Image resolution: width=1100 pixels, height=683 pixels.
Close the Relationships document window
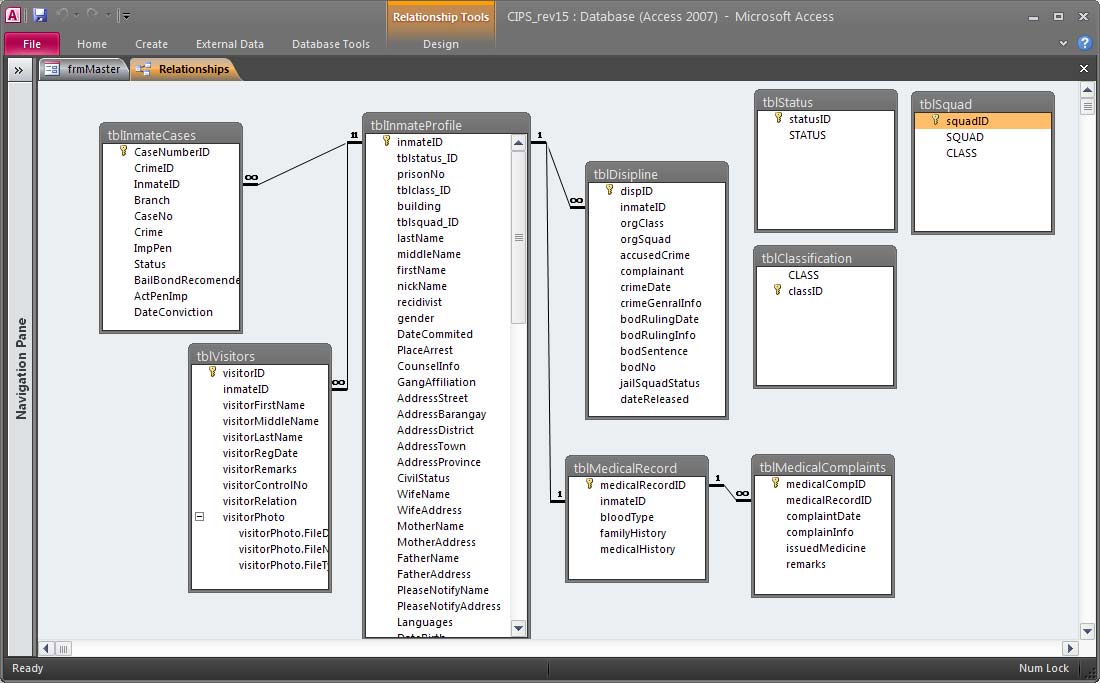coord(1084,69)
